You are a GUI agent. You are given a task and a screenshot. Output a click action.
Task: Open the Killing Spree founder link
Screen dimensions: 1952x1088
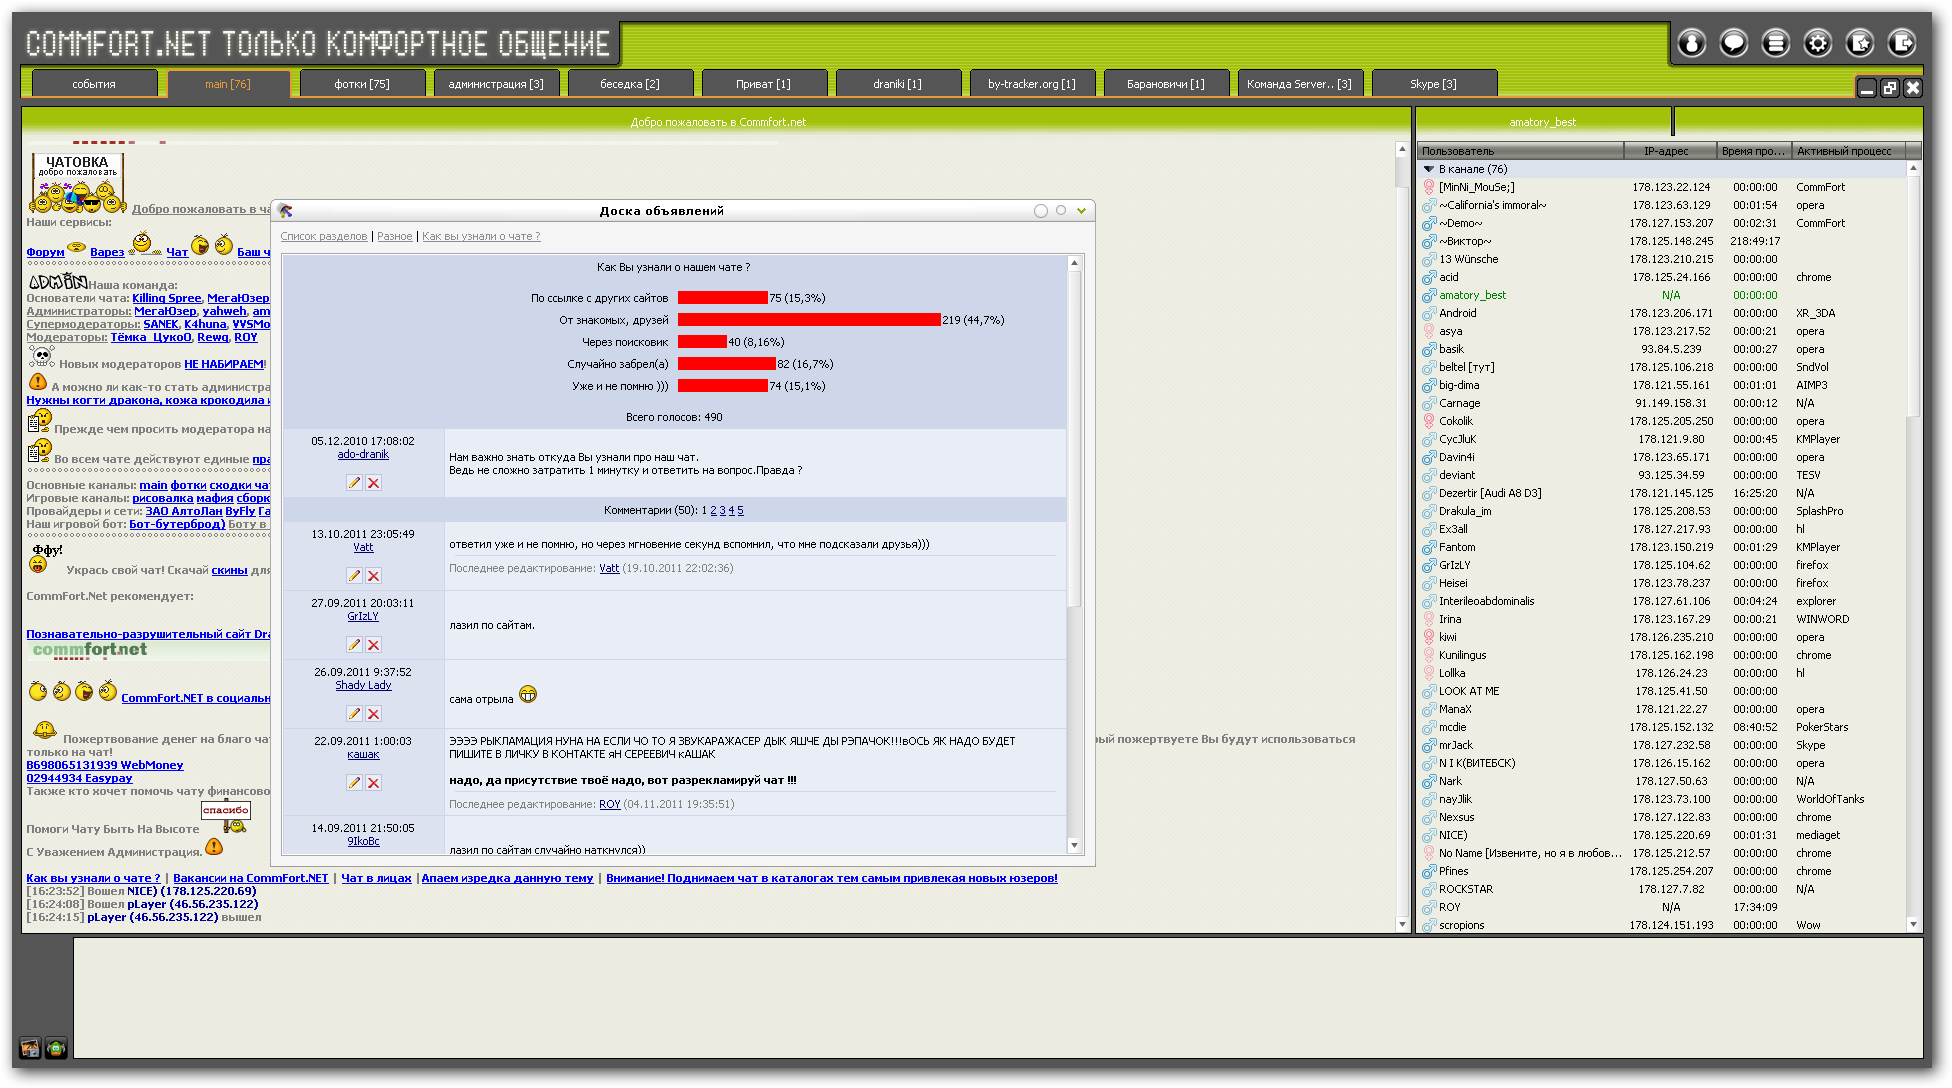point(166,298)
